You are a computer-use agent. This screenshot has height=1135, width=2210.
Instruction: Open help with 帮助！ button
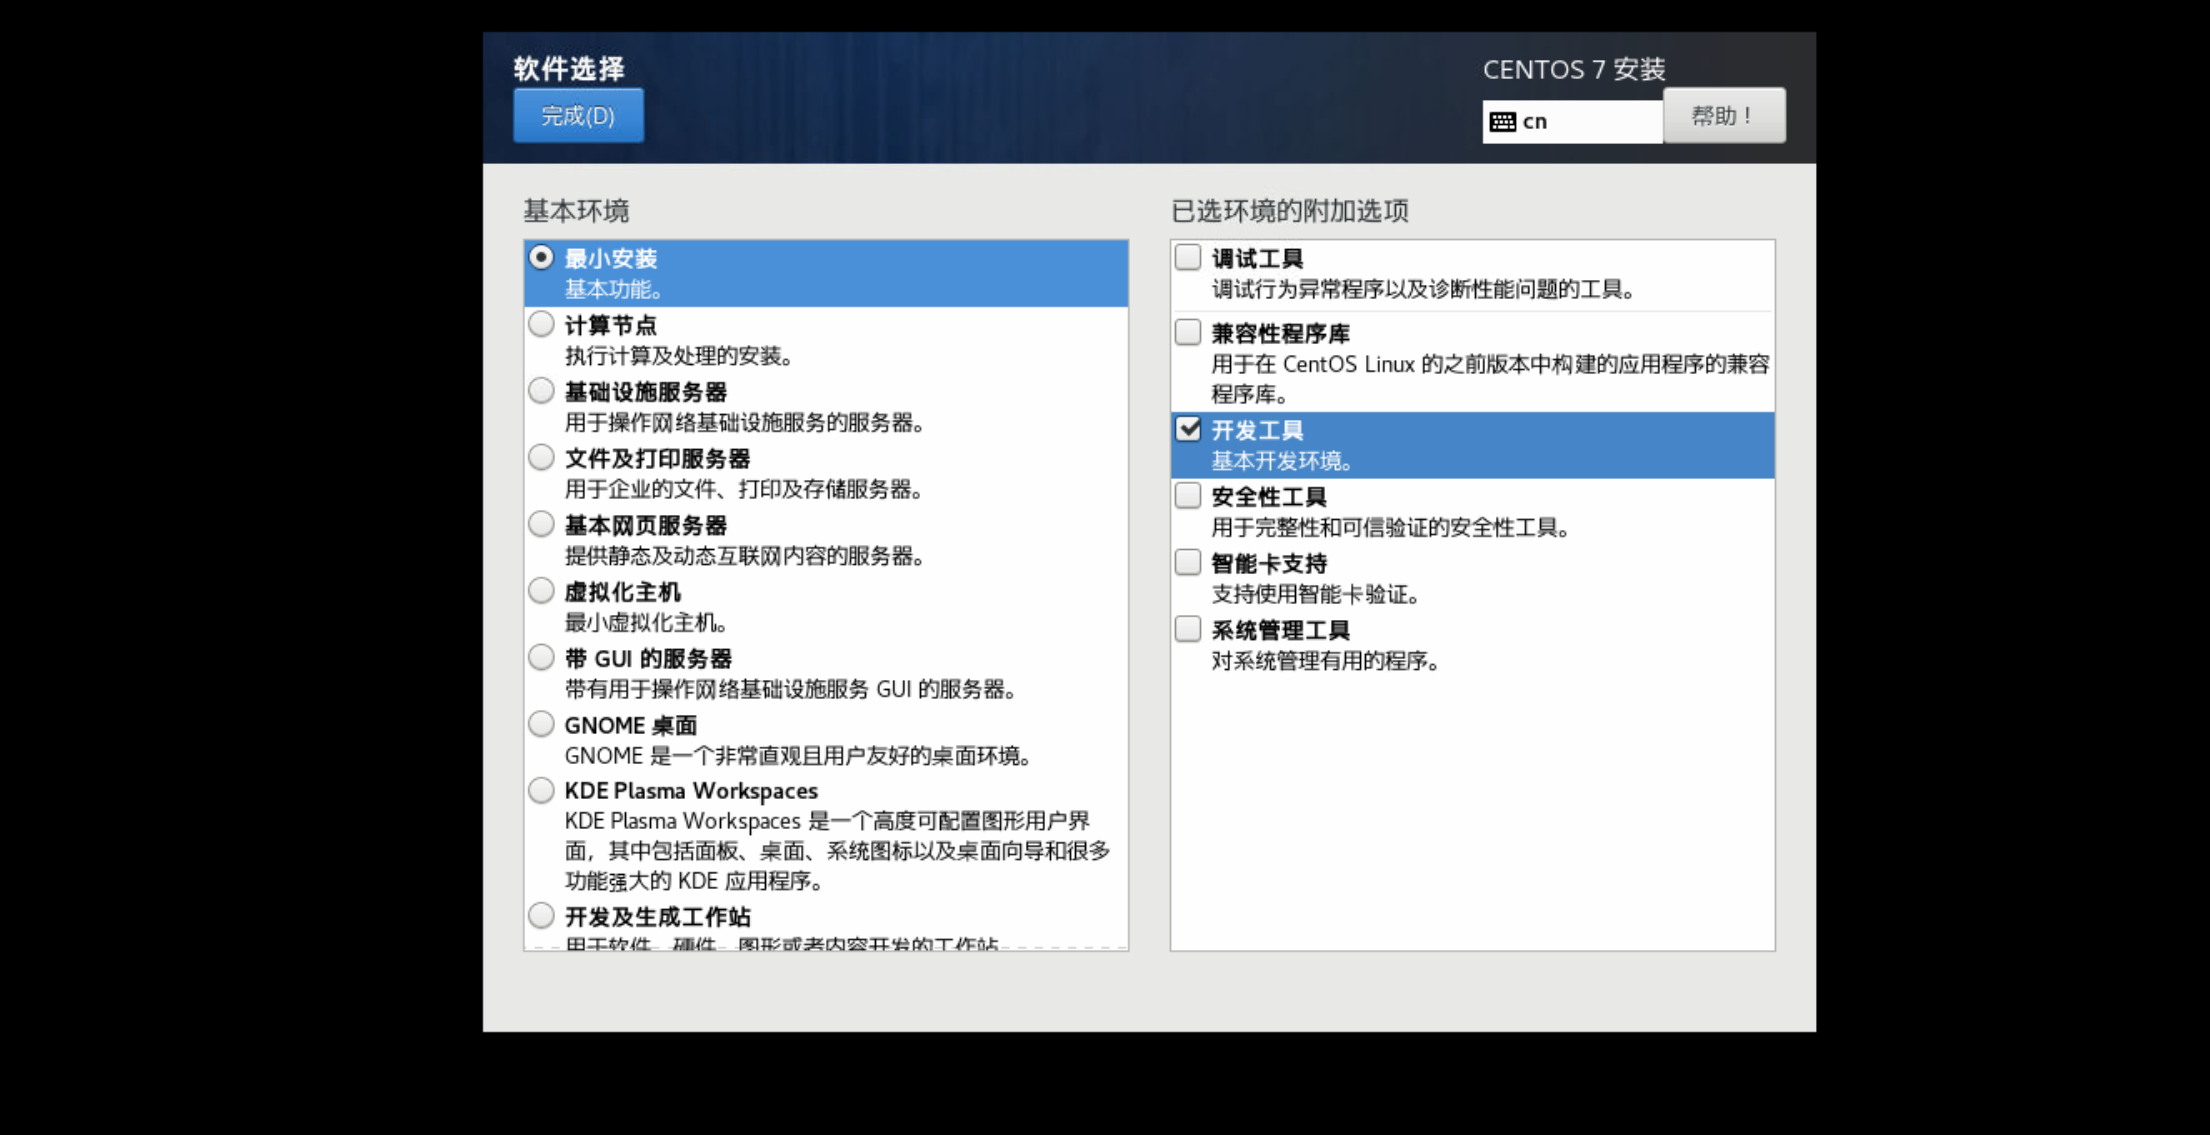pos(1724,115)
